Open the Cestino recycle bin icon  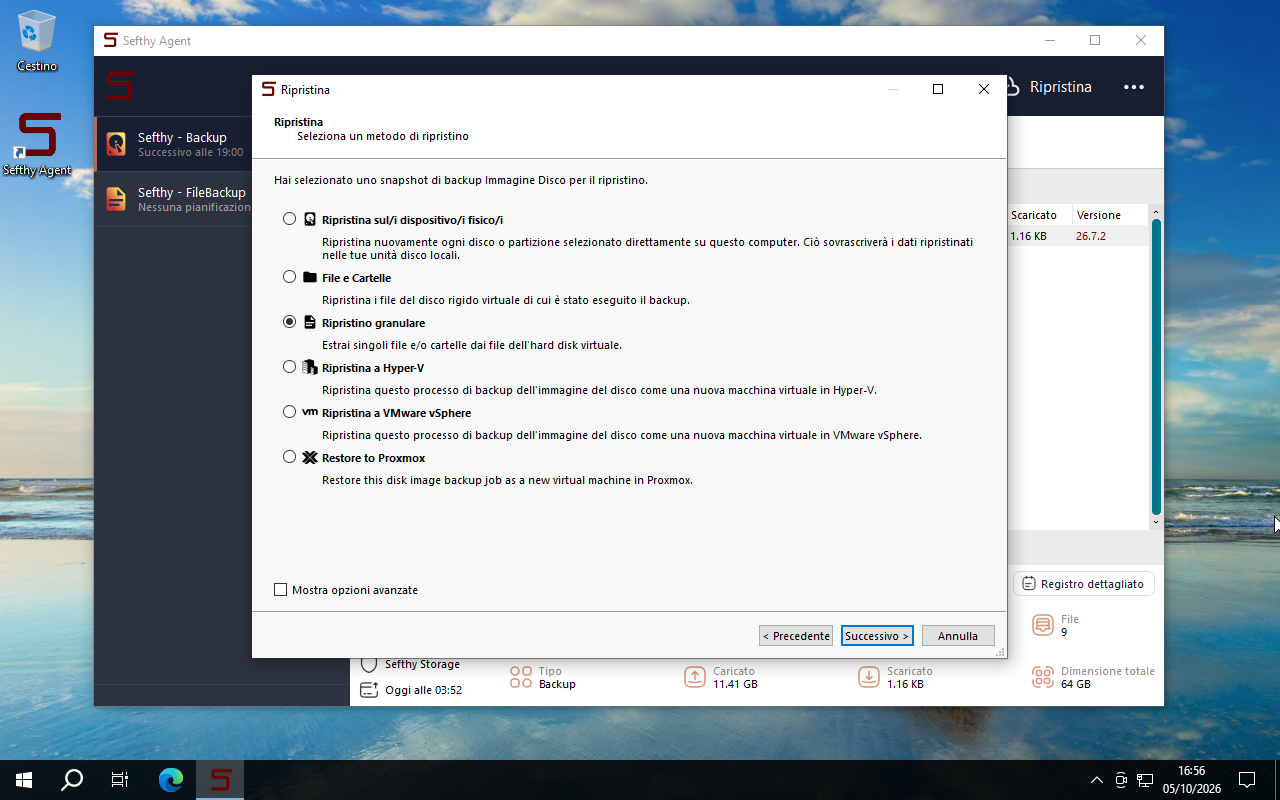[x=37, y=42]
